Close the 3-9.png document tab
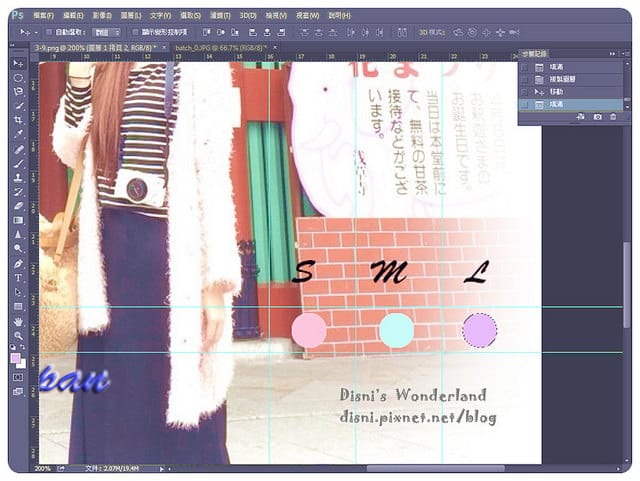The image size is (640, 481). 164,47
